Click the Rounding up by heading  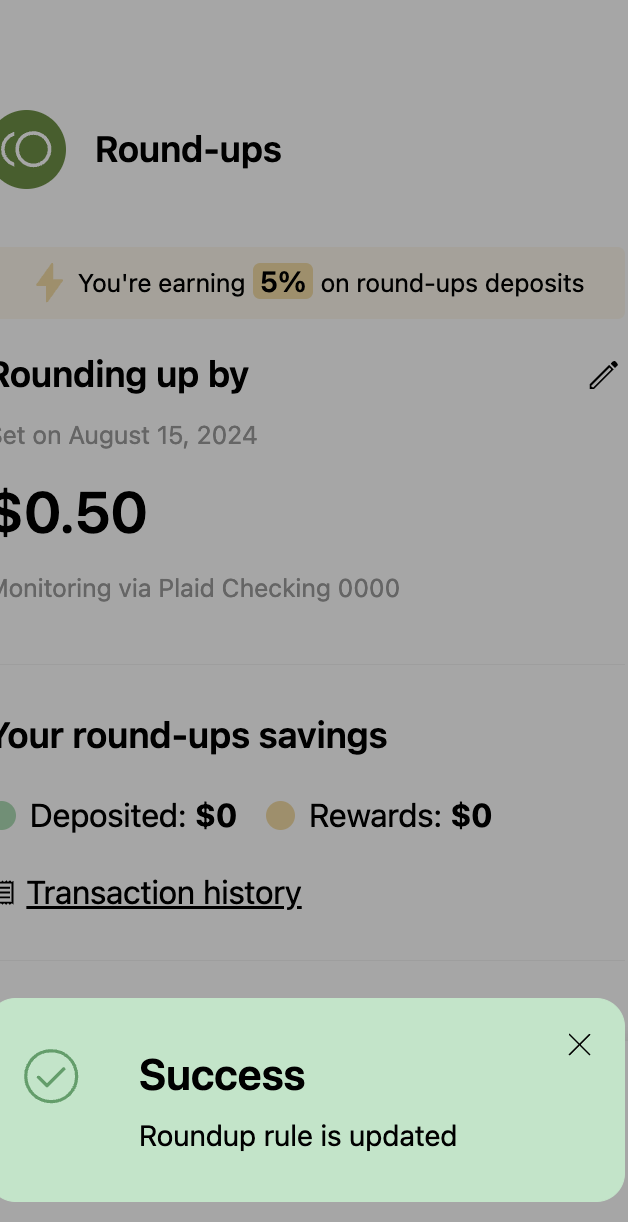pos(122,375)
